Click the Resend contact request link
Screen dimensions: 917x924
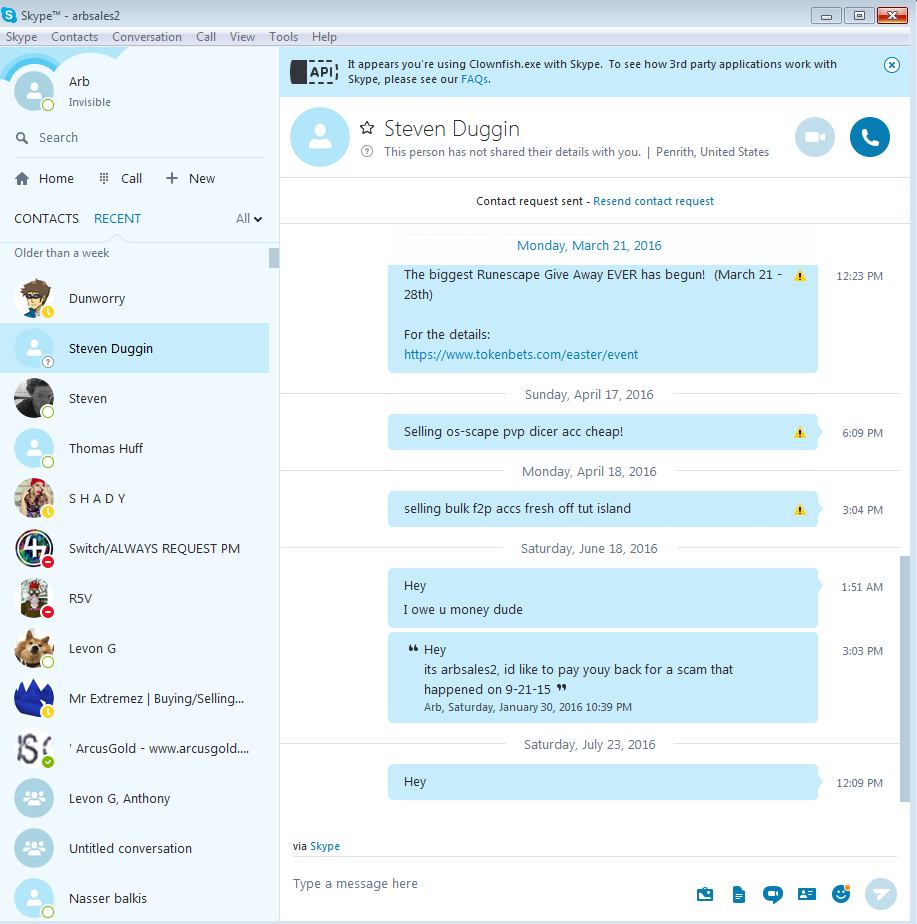point(653,201)
